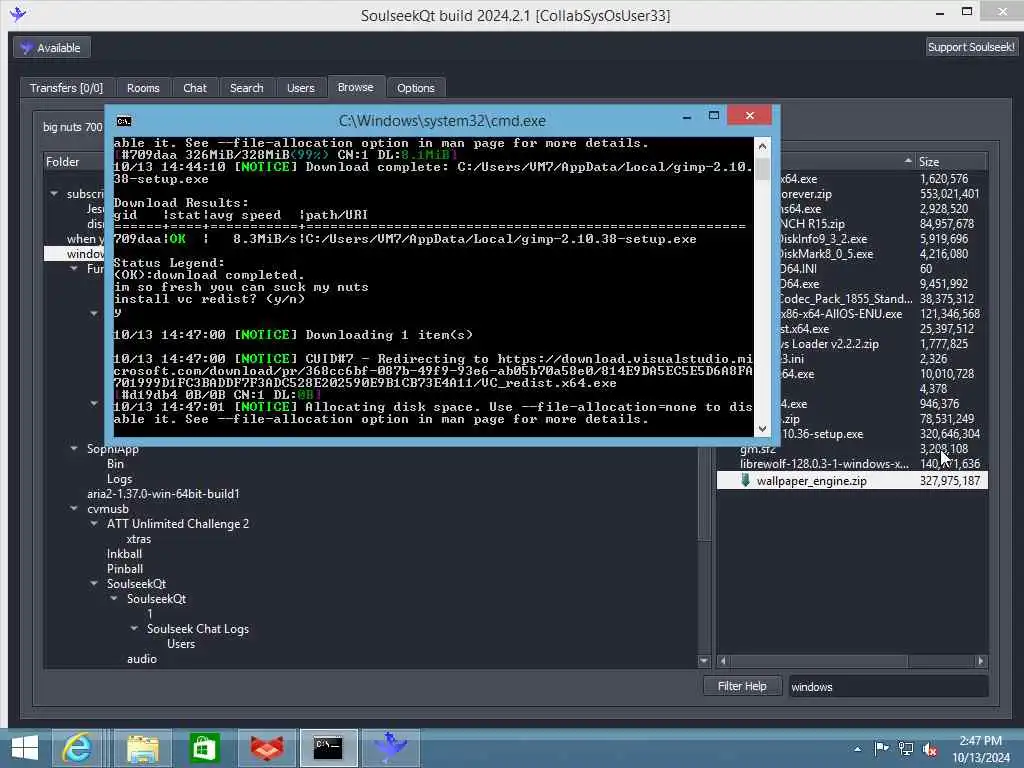
Task: Collapse ATT Unlimited Challenge 2 node
Action: pos(94,523)
